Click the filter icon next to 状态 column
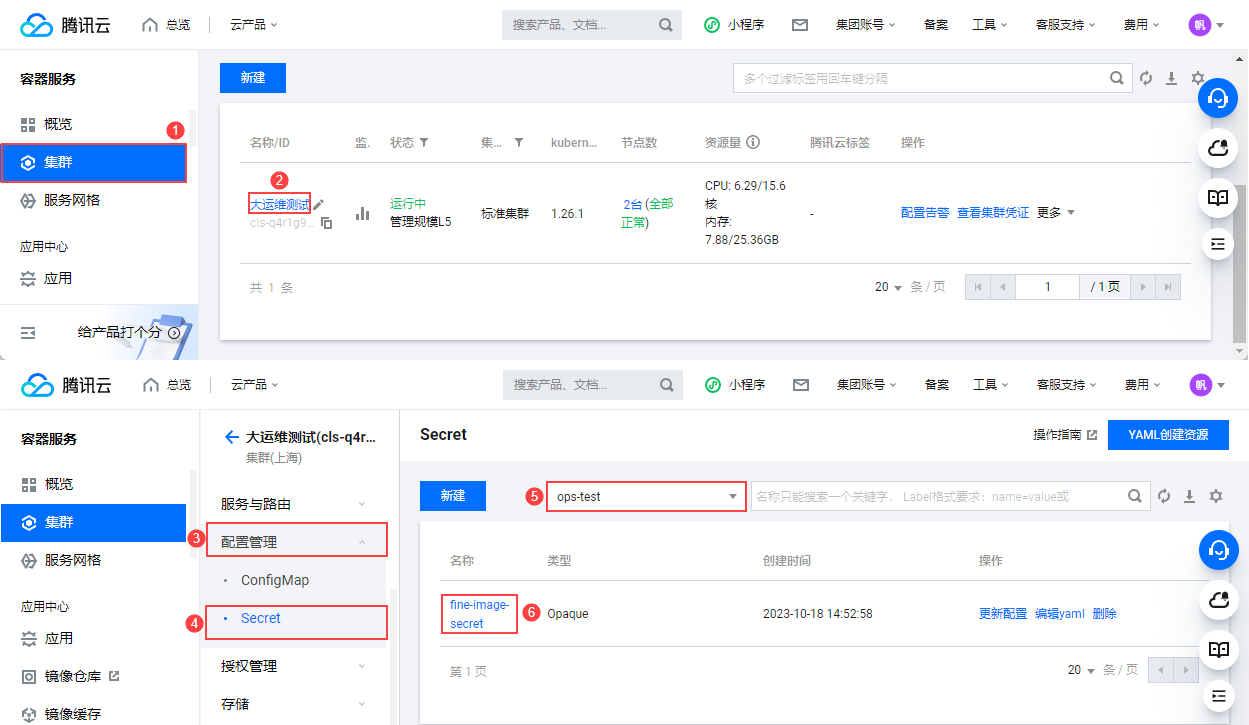 424,143
